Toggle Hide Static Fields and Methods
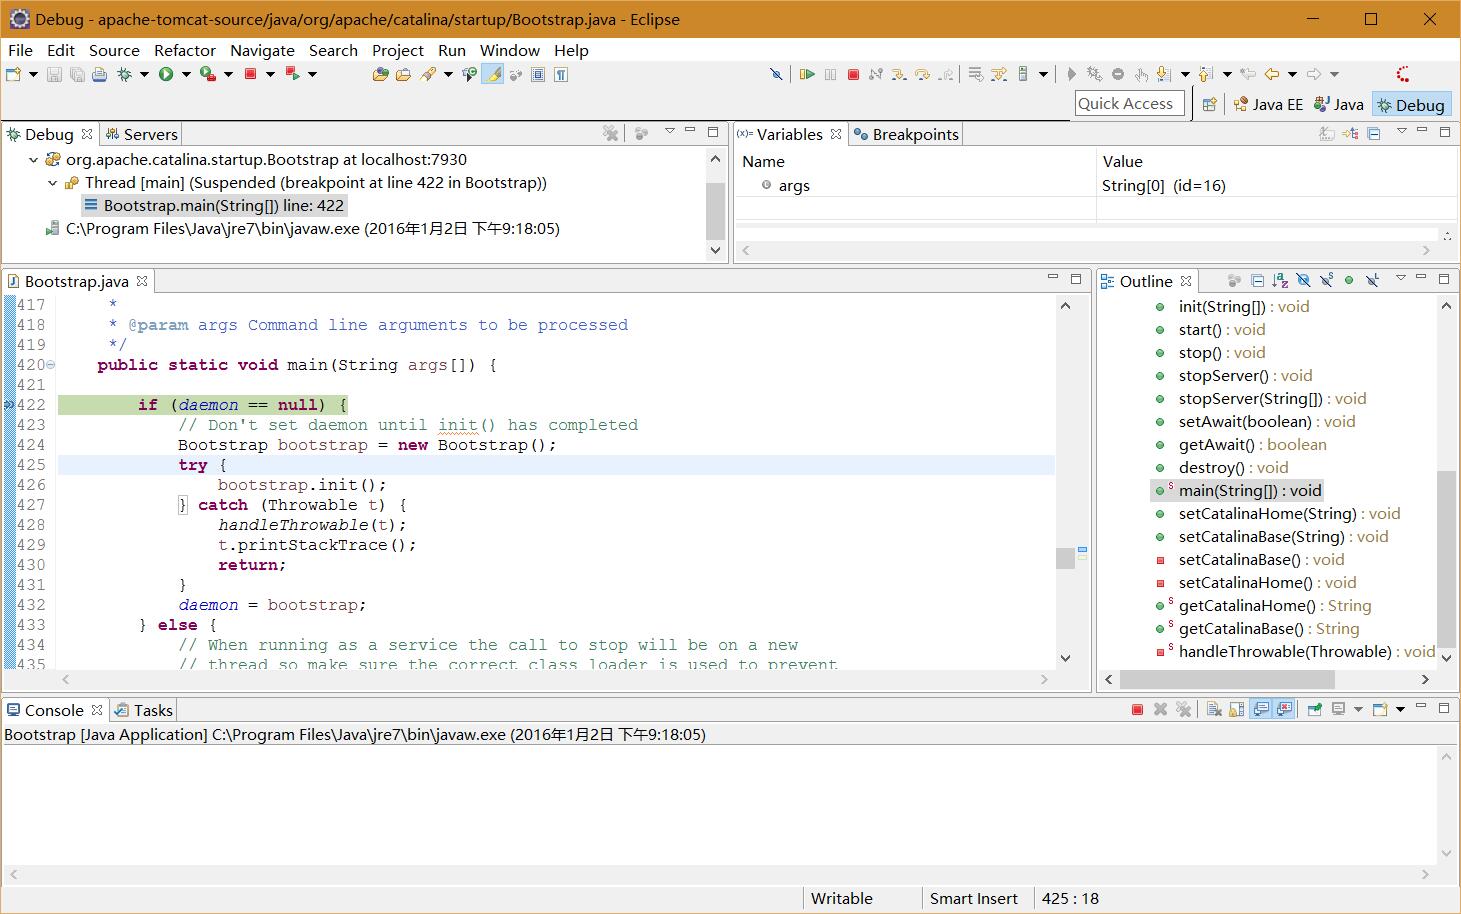The image size is (1461, 914). click(1326, 281)
